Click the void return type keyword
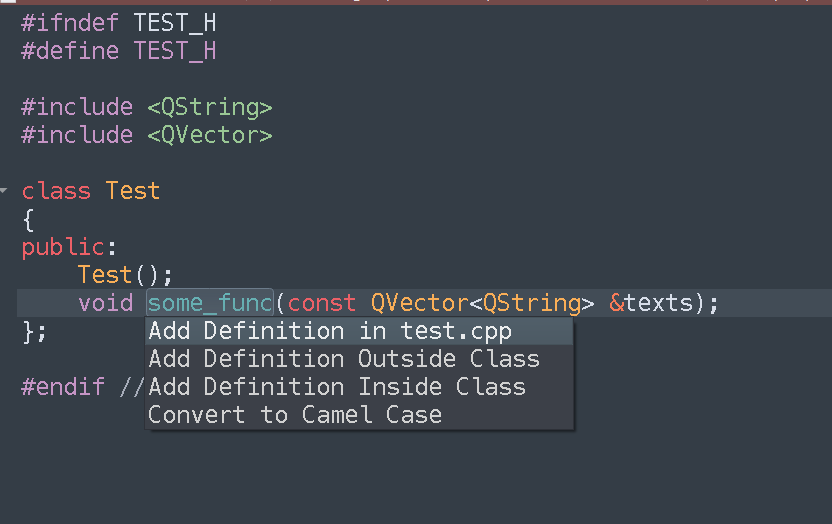The width and height of the screenshot is (832, 524). coord(105,303)
